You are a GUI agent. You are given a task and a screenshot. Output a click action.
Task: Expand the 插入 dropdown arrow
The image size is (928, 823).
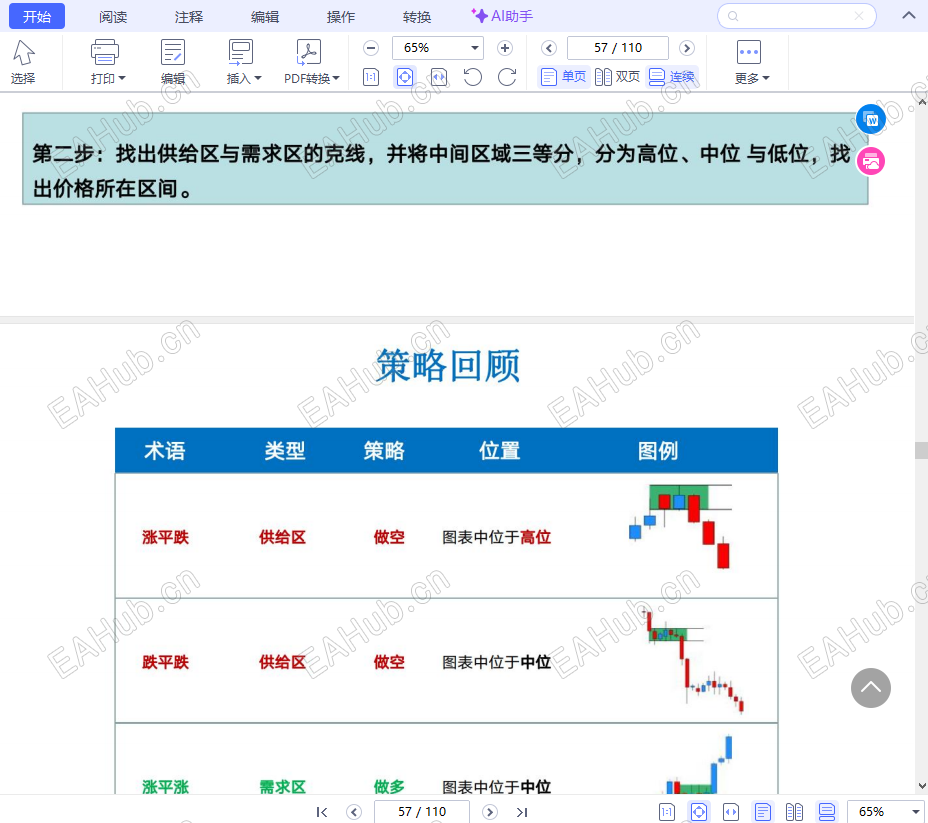(x=257, y=78)
